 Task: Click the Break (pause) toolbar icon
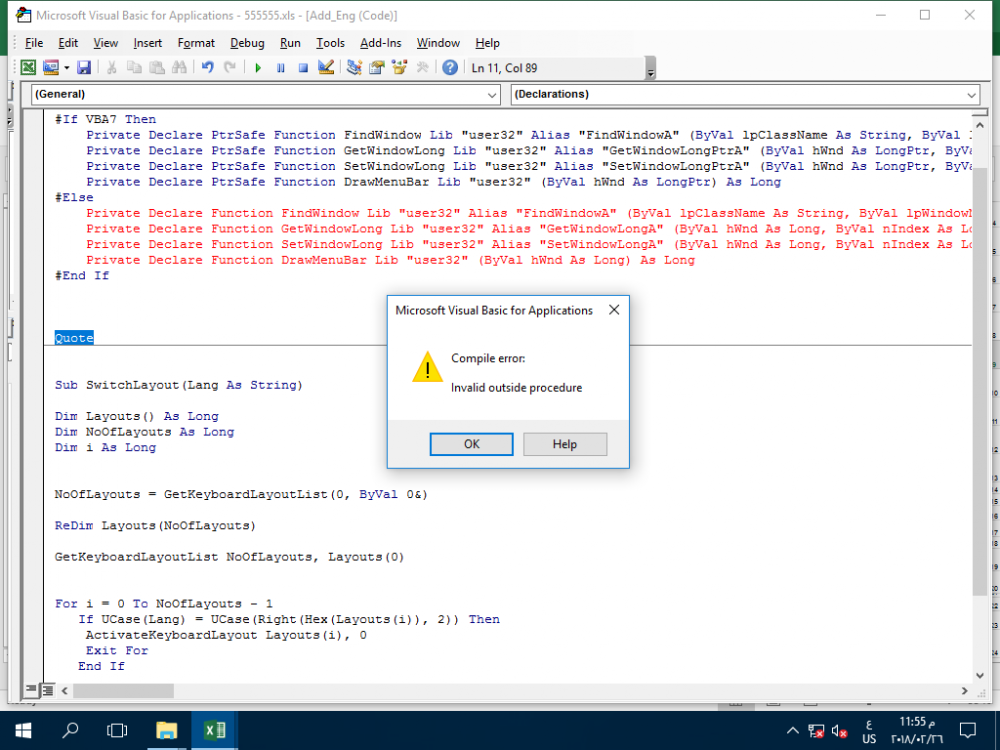[x=280, y=68]
